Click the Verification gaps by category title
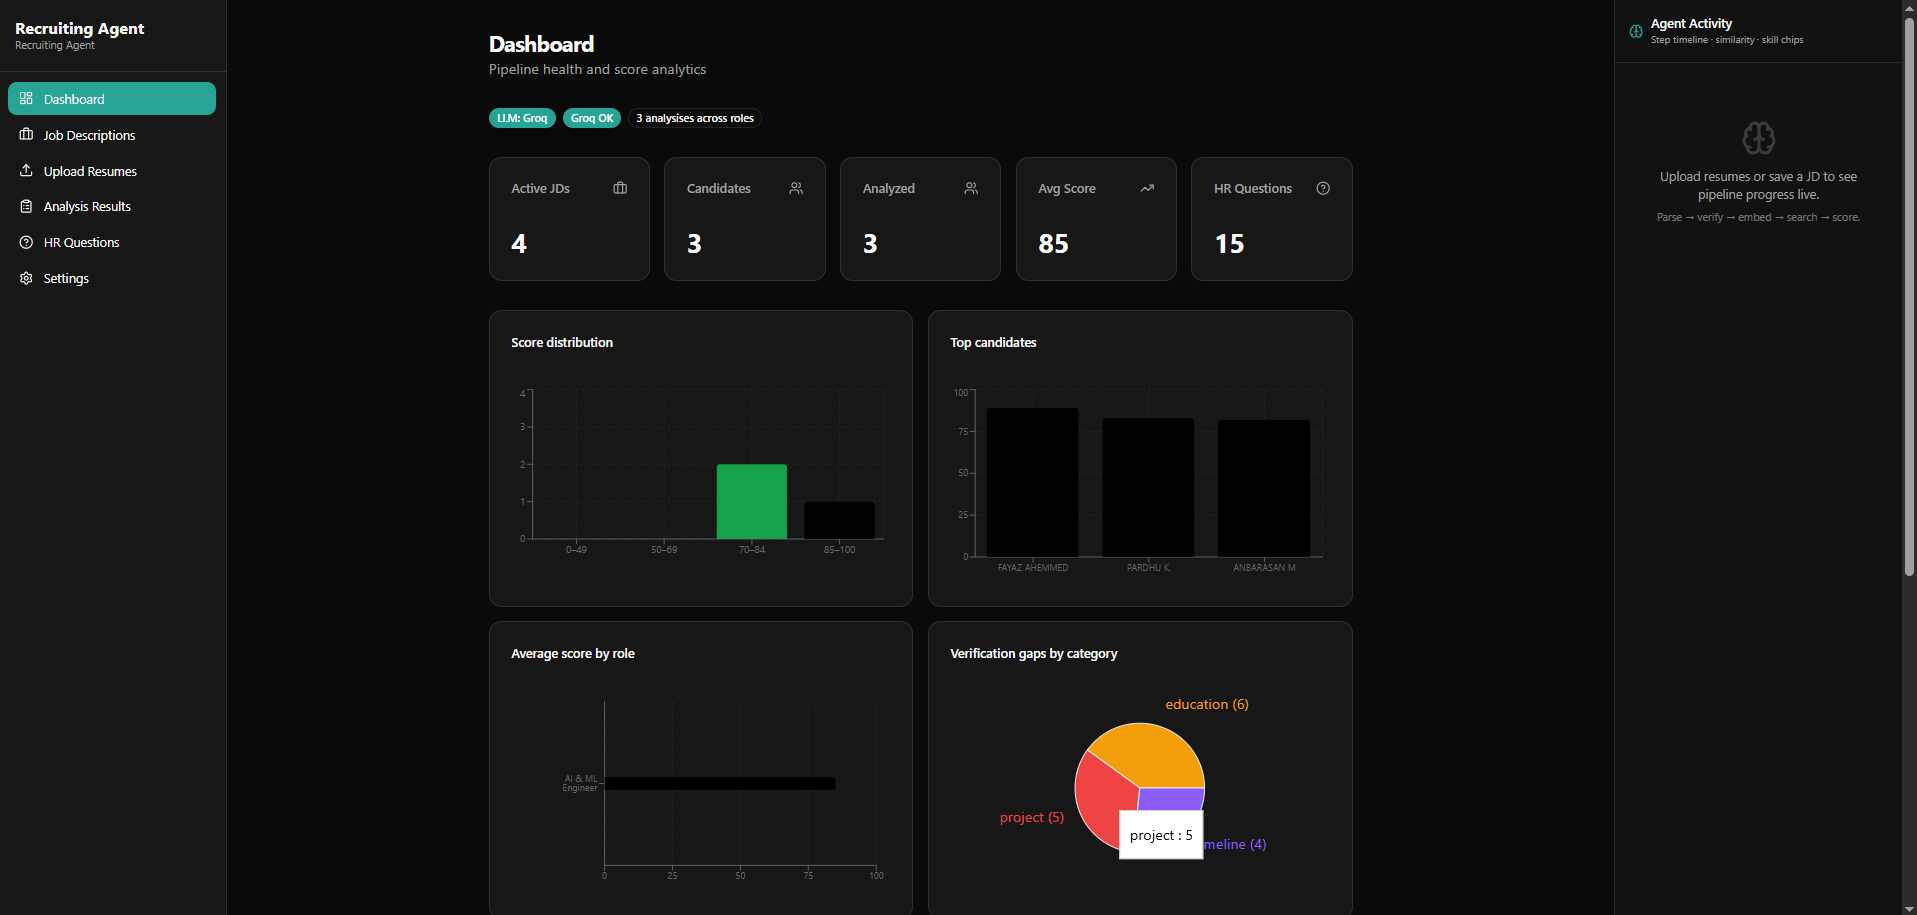This screenshot has height=915, width=1917. pos(1034,653)
